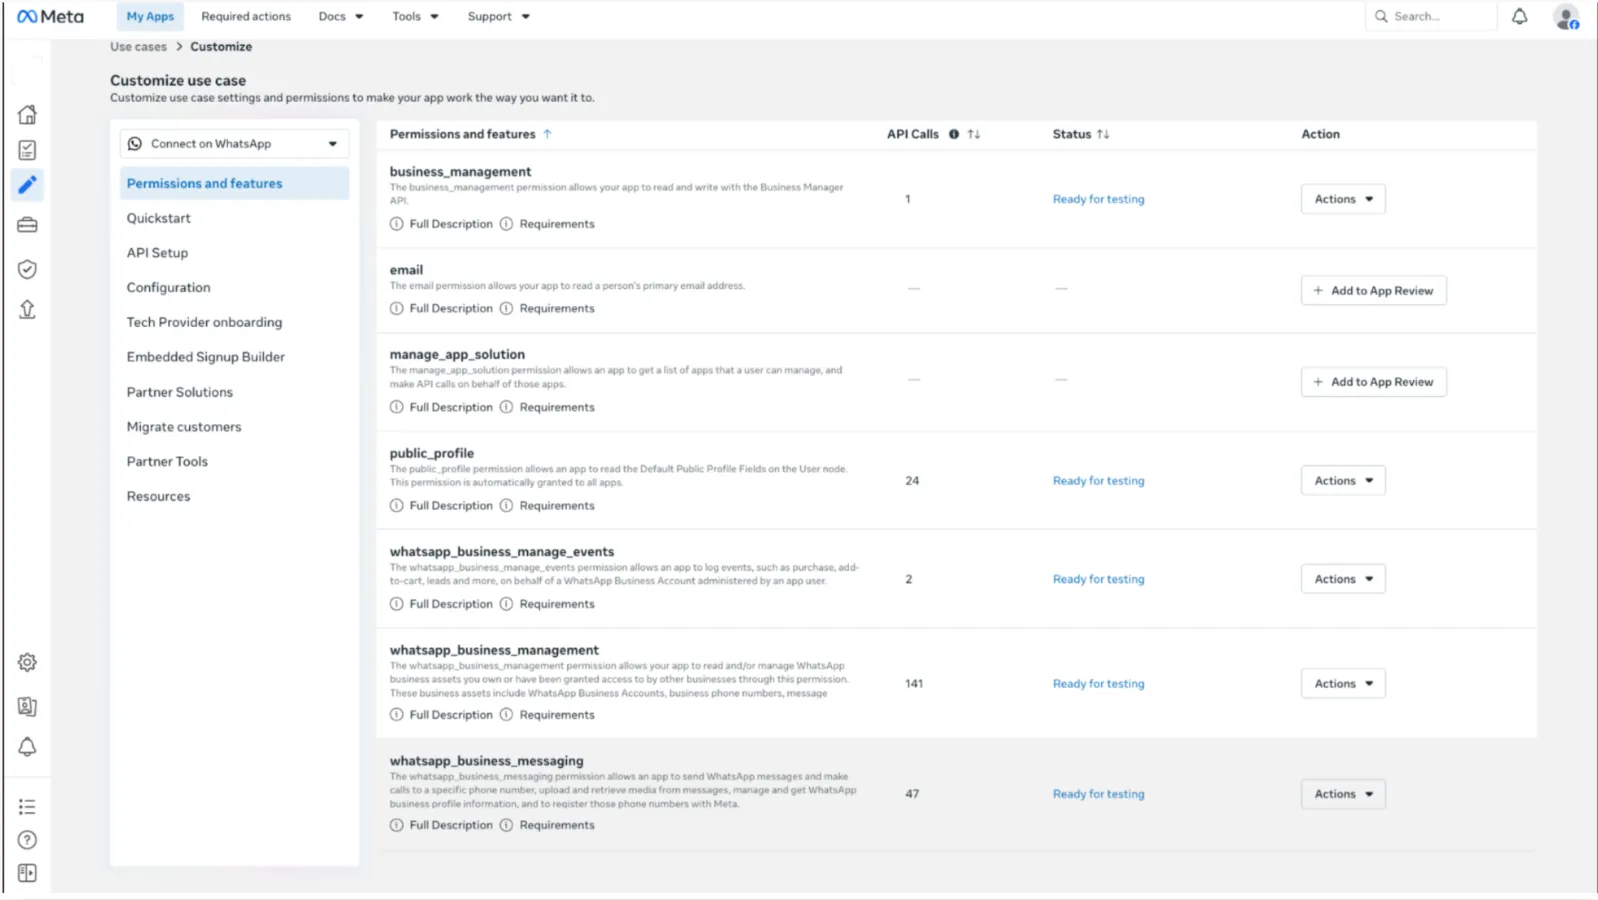Click Ready for testing status for public_profile

tap(1098, 481)
